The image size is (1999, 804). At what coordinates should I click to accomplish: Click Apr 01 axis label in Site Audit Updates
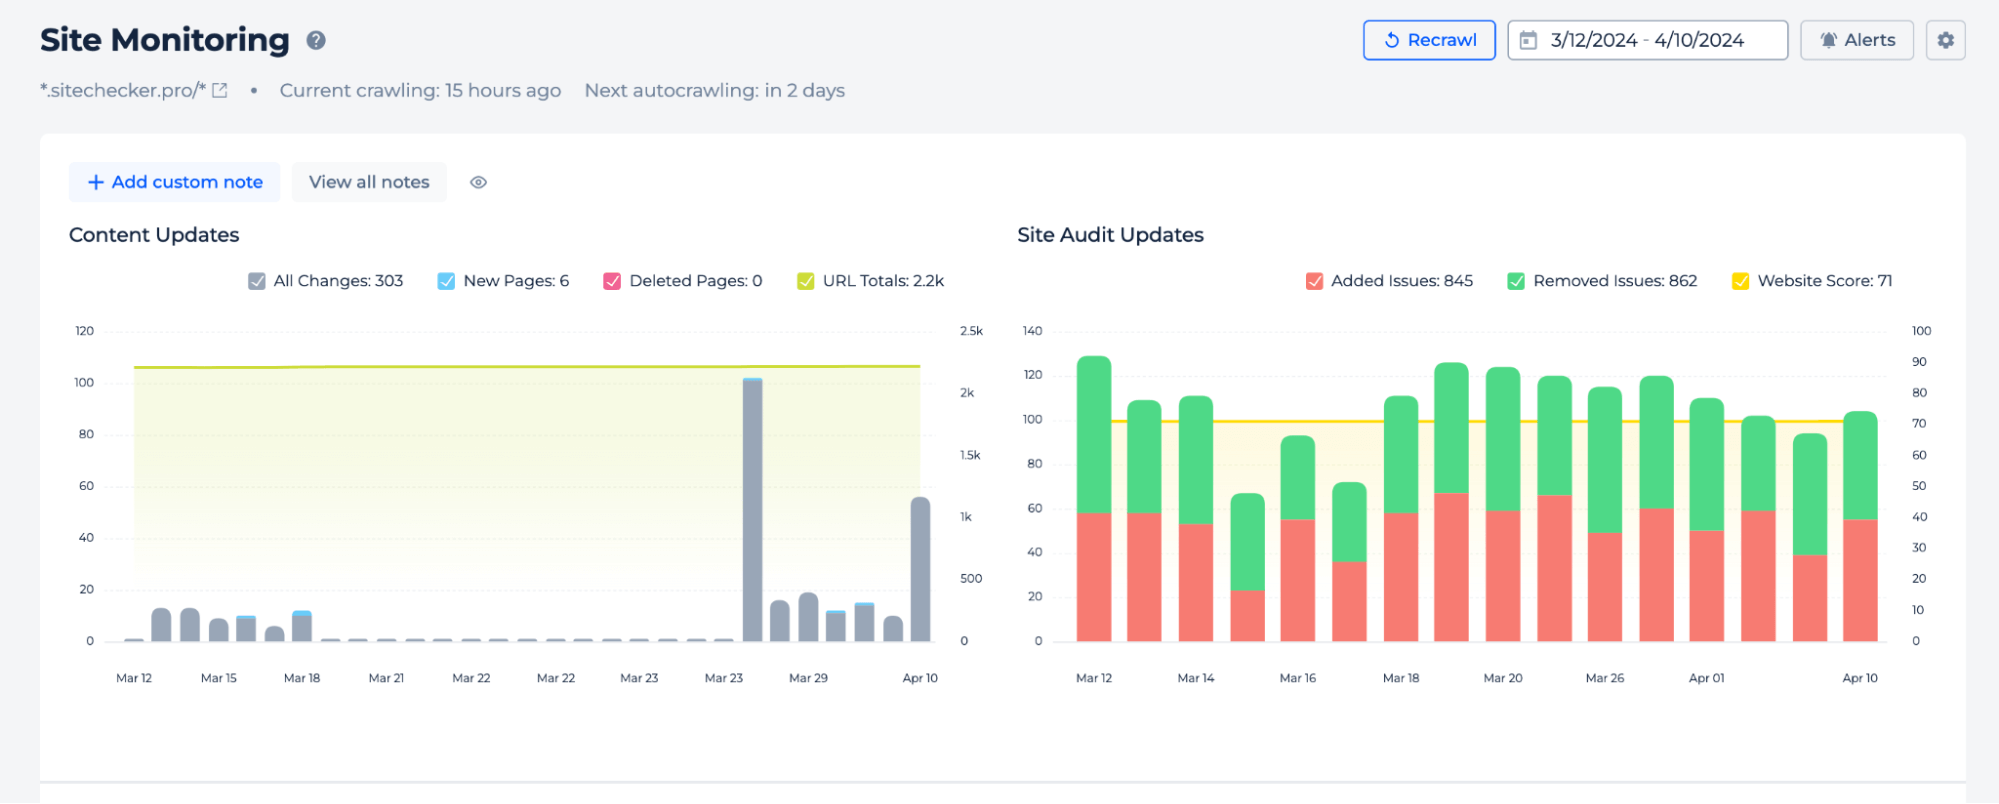point(1706,678)
